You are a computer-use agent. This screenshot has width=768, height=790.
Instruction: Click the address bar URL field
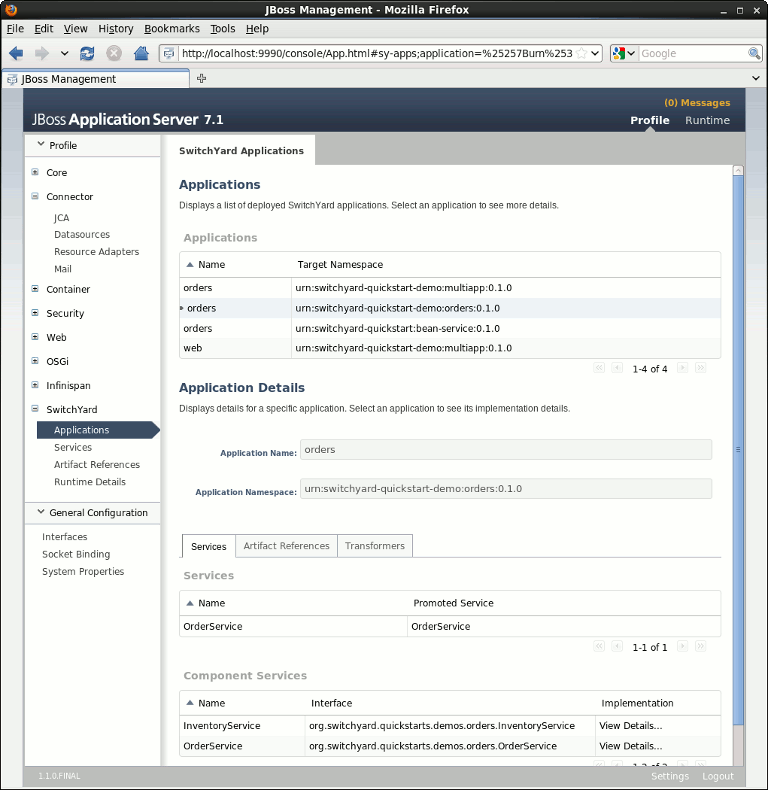(377, 53)
